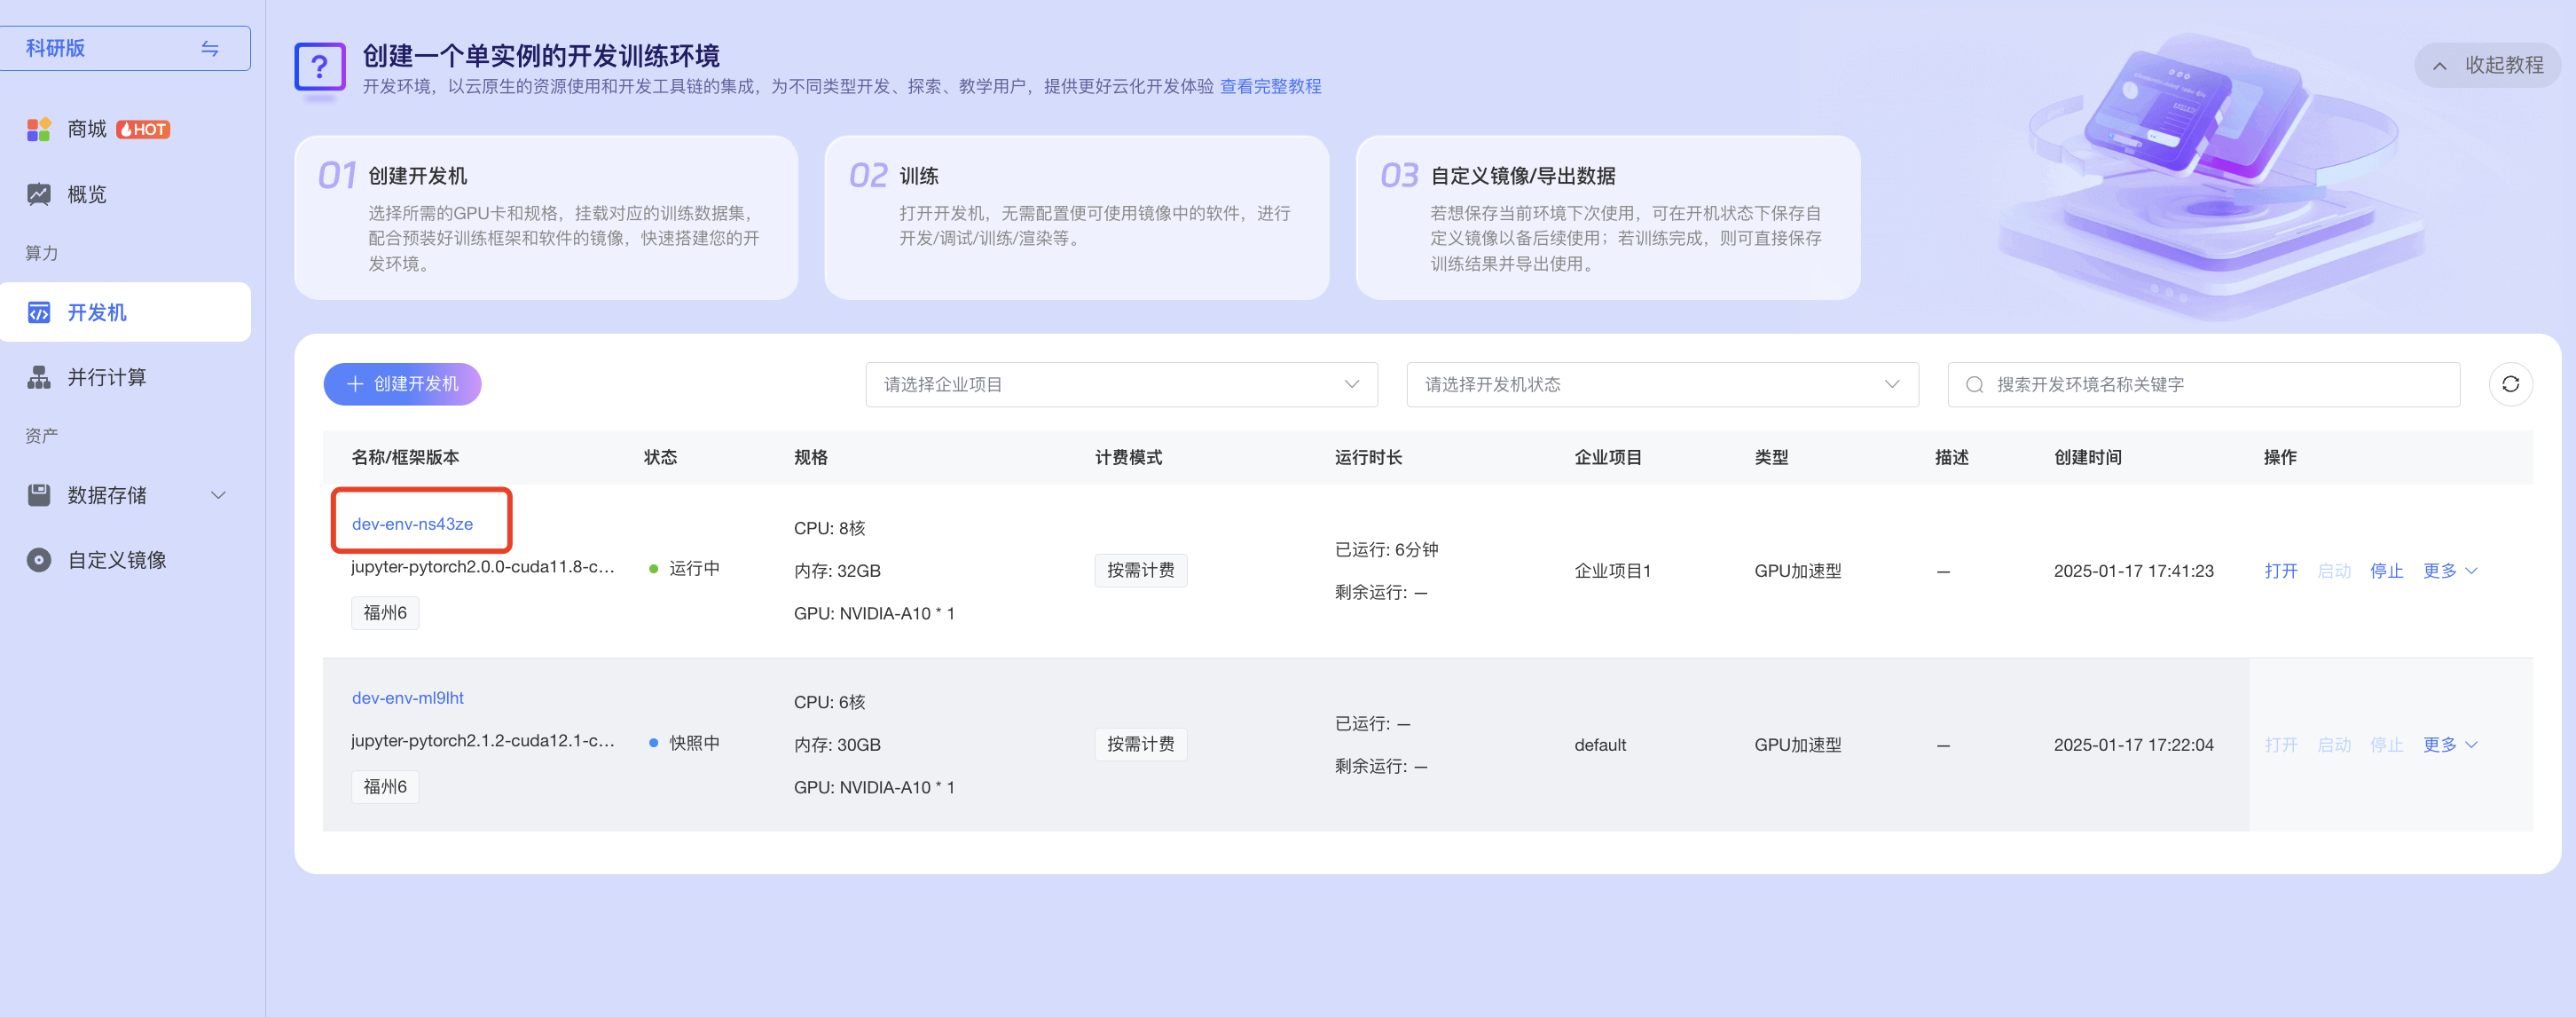Click step 01 创建开发机 tutorial card
Viewport: 2576px width, 1017px height.
546,218
